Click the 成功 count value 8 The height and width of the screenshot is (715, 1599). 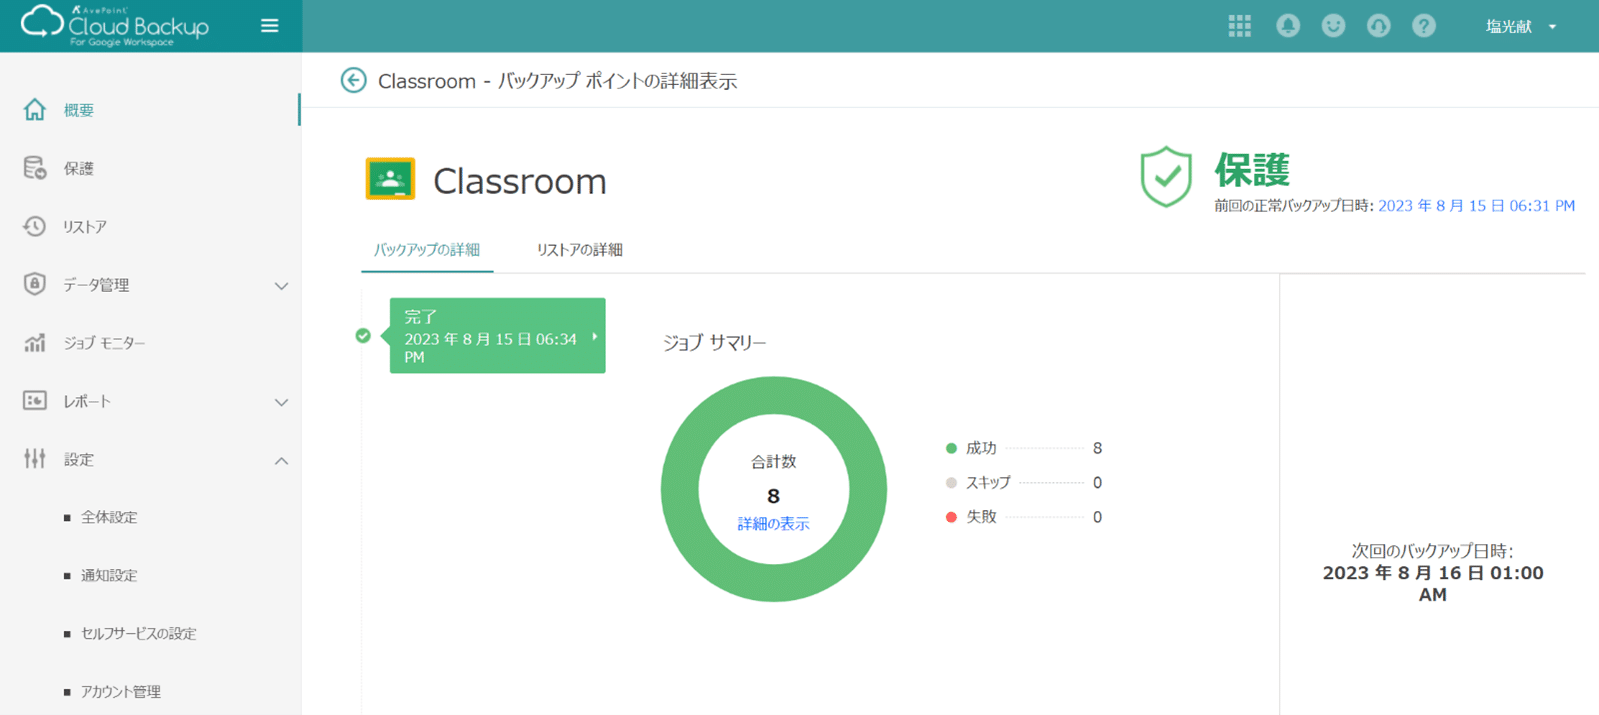coord(1097,448)
